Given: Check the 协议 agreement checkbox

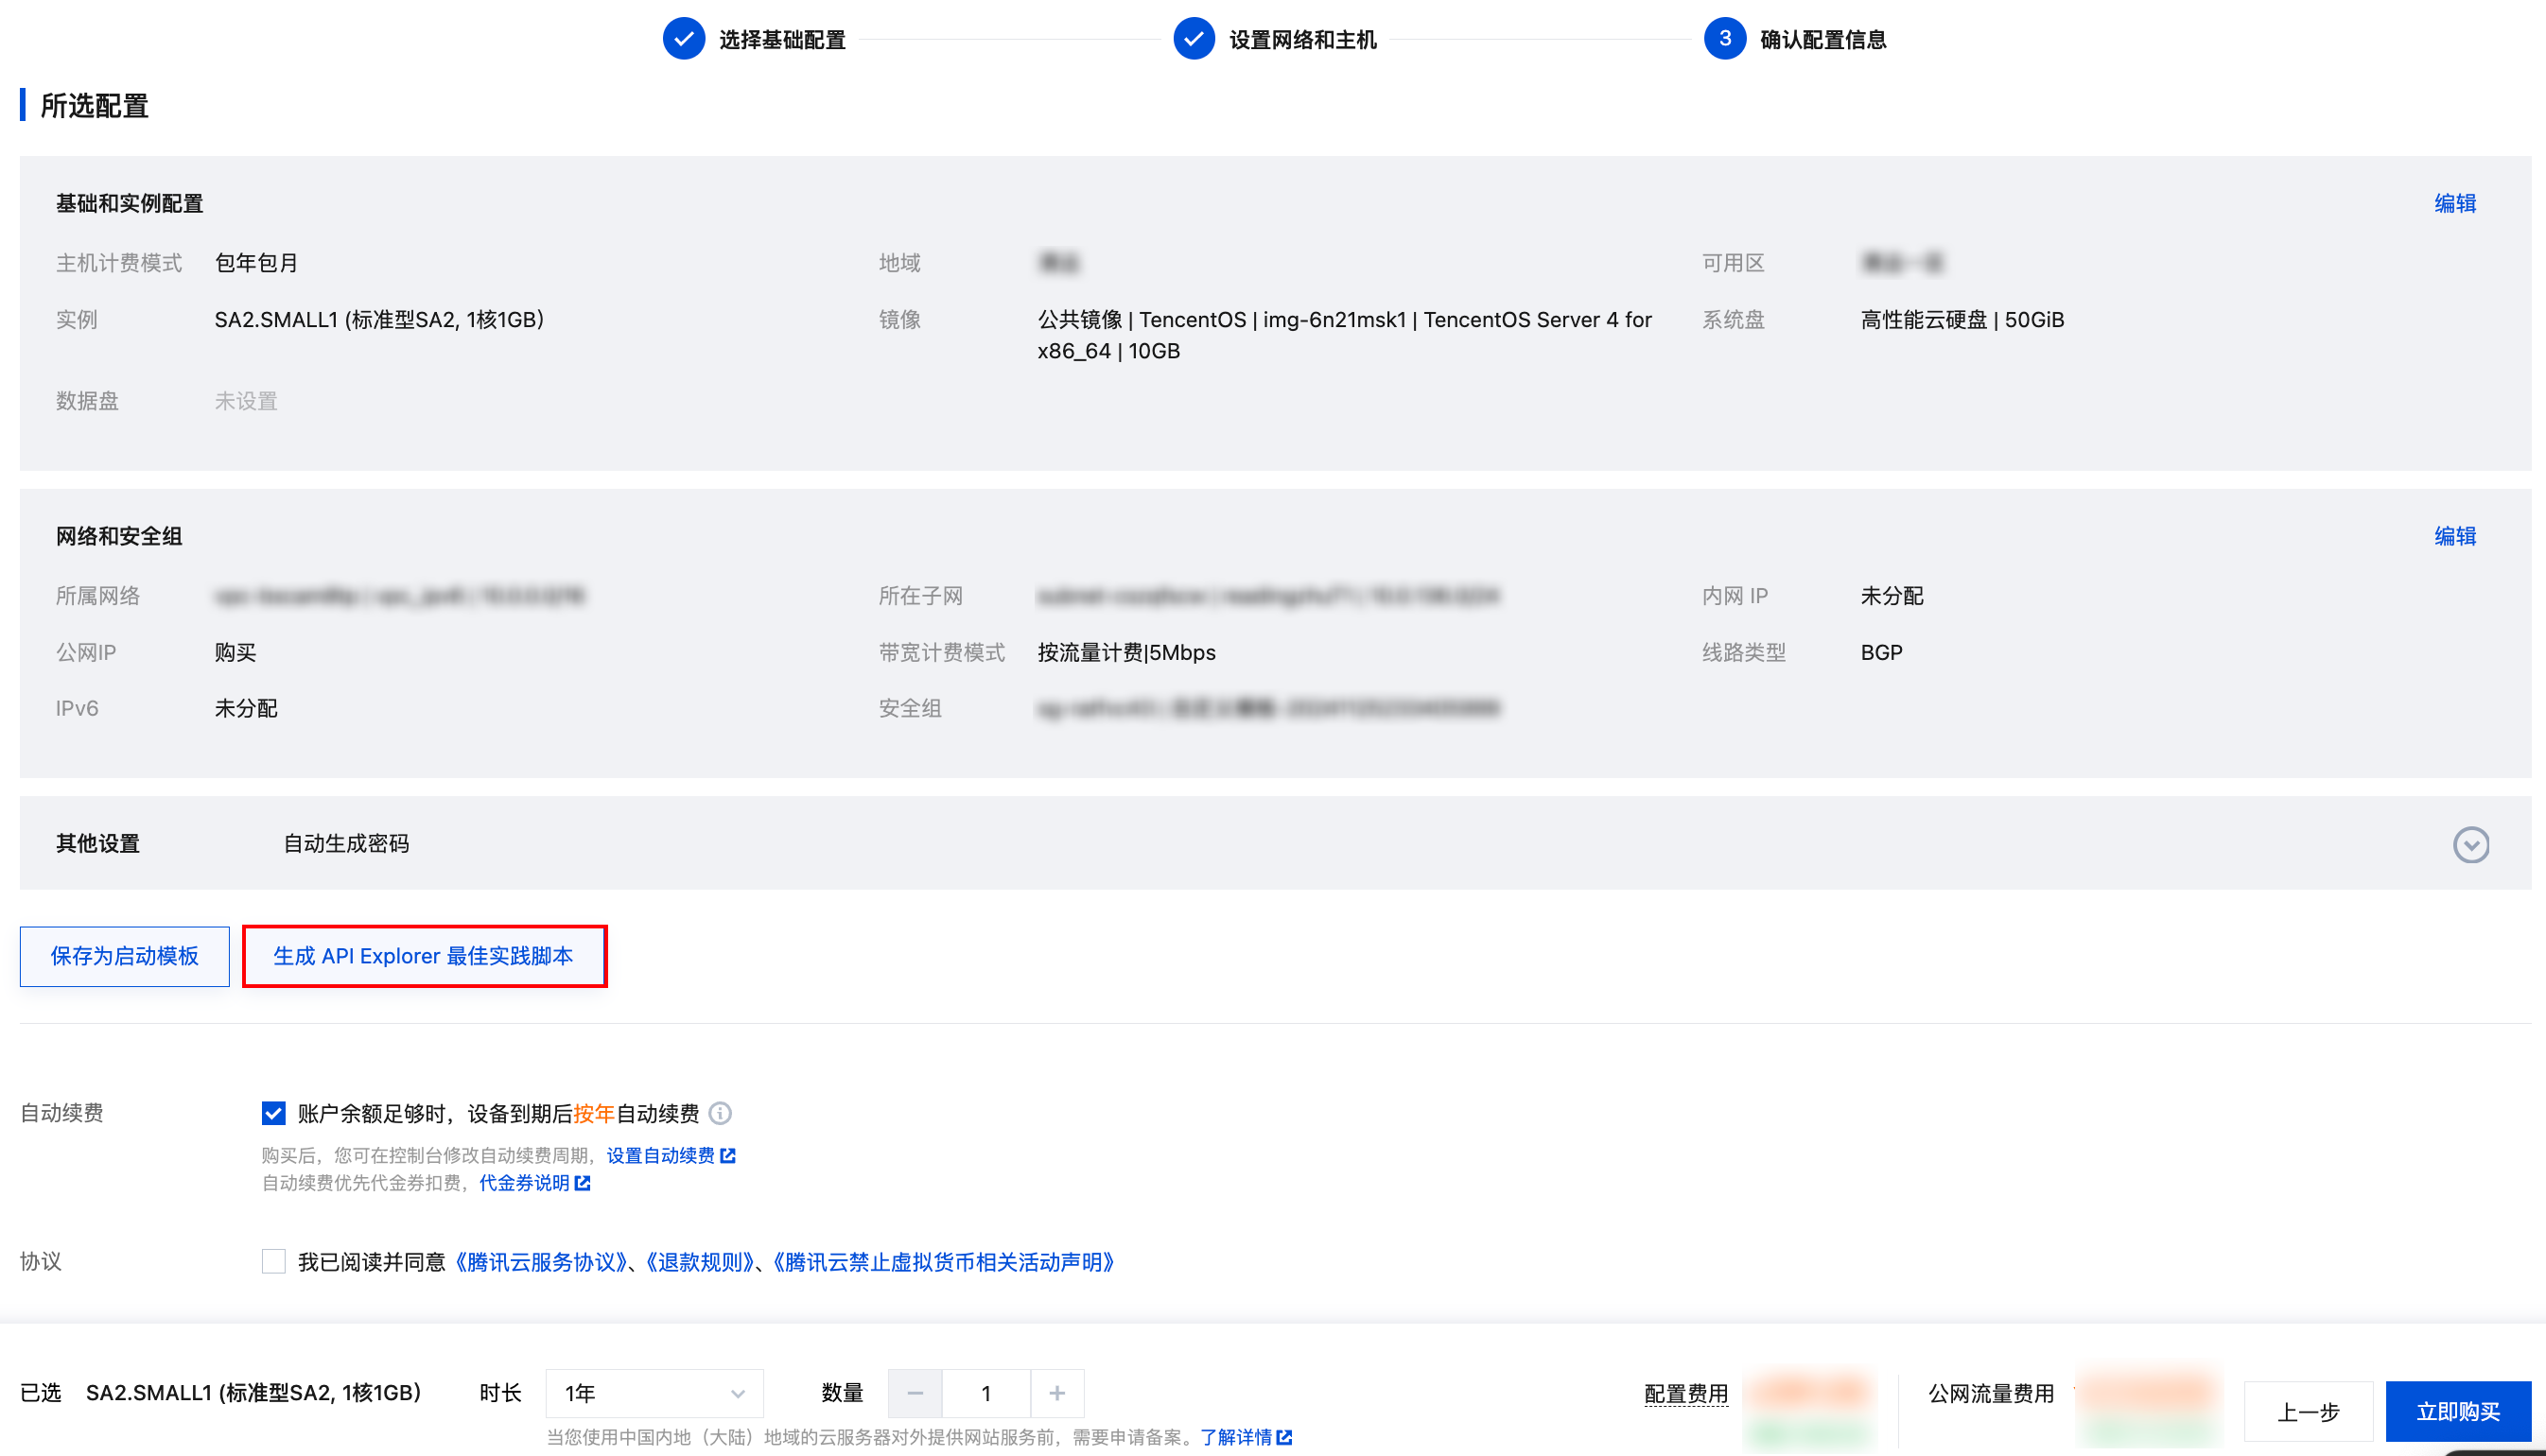Looking at the screenshot, I should pos(273,1263).
